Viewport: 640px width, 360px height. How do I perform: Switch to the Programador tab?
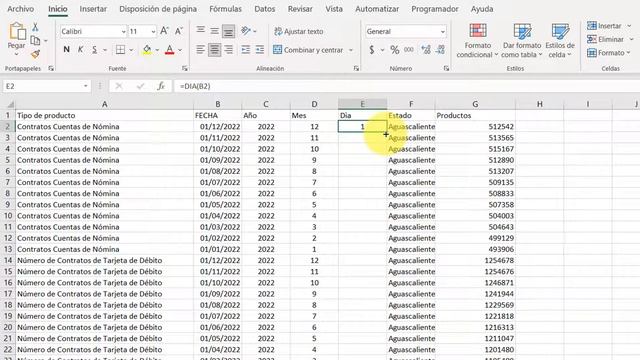click(x=435, y=9)
